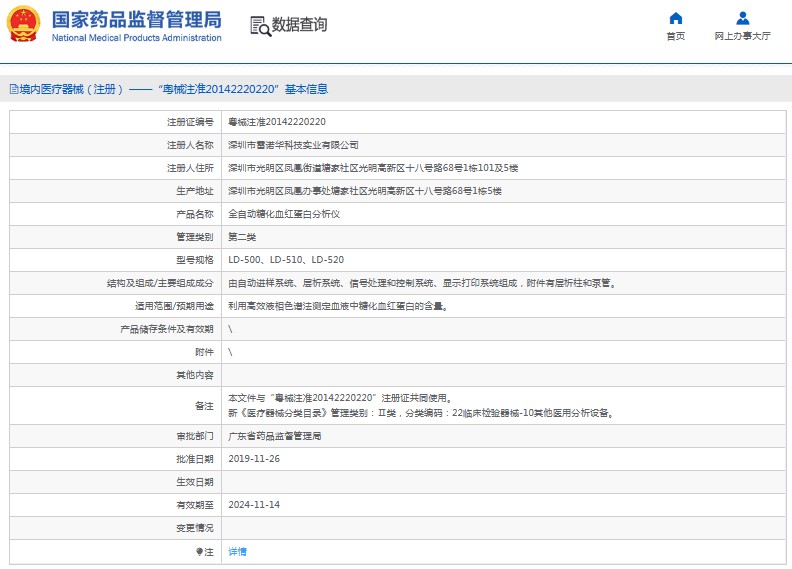Select registrant address ending 1栋101及5楼
792x569 pixels.
click(373, 168)
